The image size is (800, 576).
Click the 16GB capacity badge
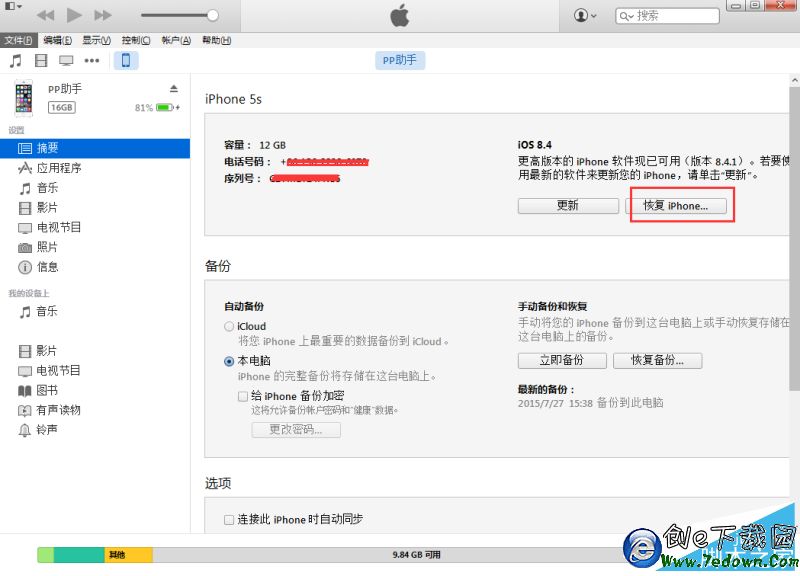[x=62, y=108]
